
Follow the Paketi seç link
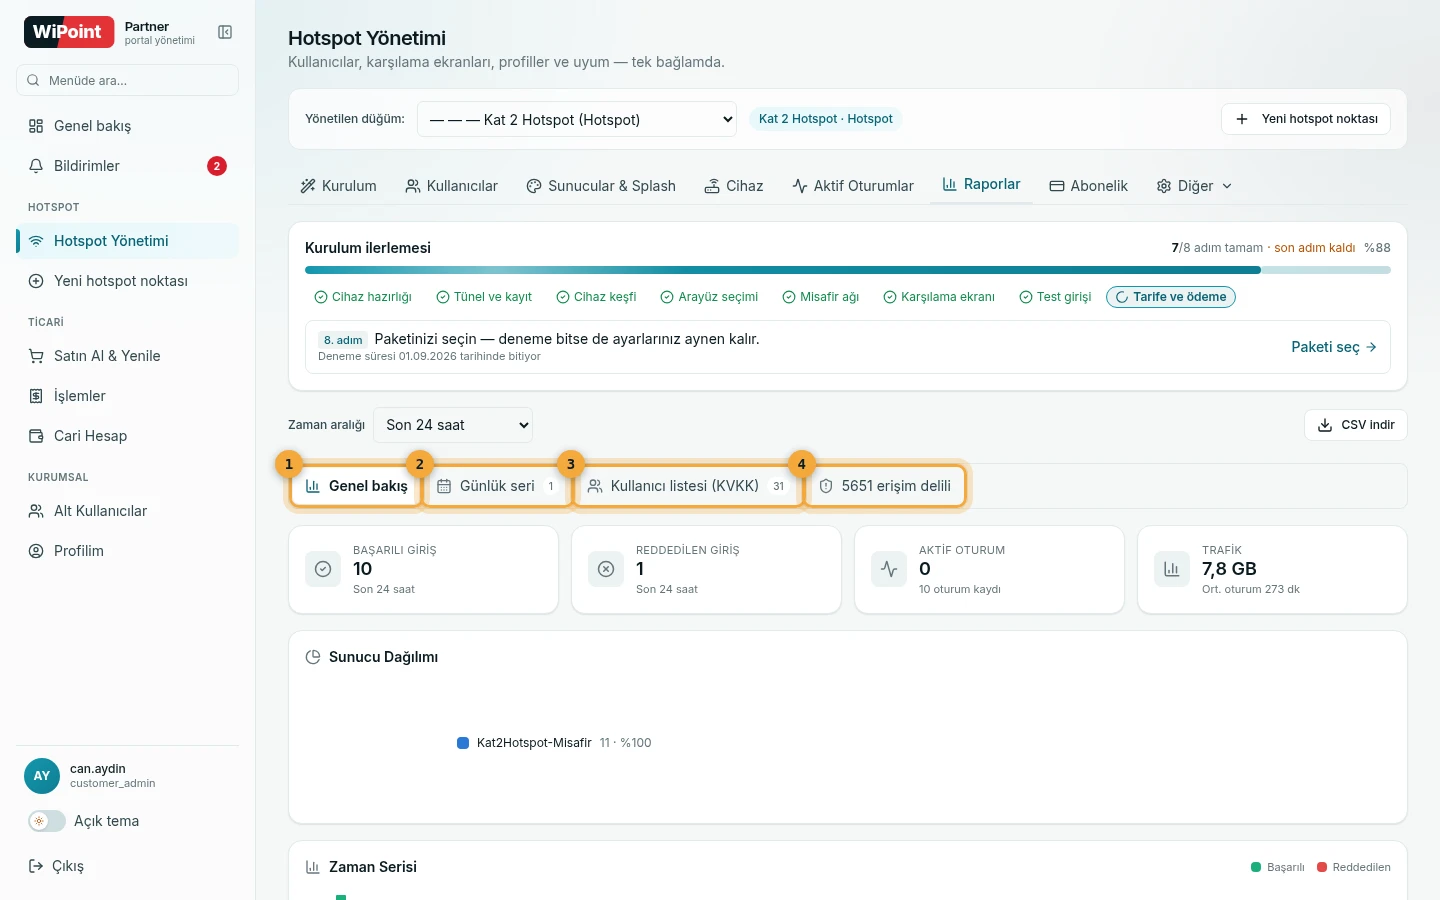click(1334, 347)
